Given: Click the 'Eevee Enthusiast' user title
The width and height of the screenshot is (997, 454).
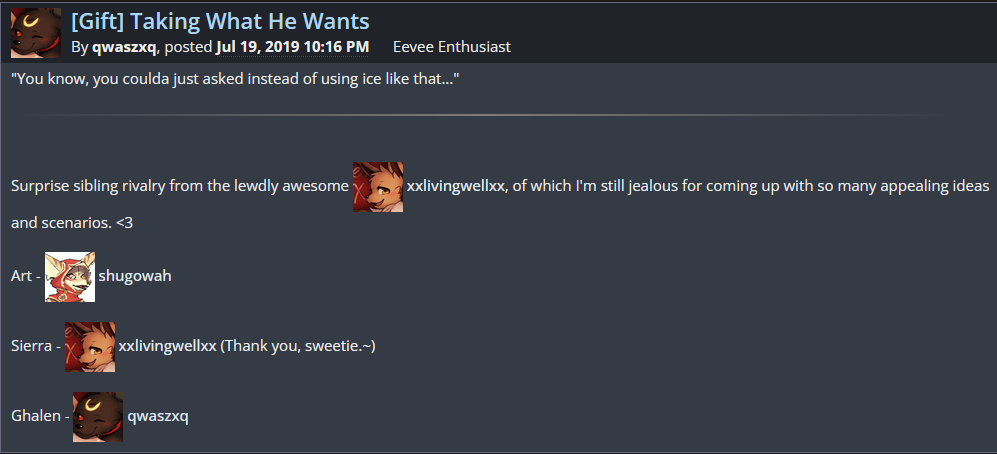Looking at the screenshot, I should tap(452, 47).
